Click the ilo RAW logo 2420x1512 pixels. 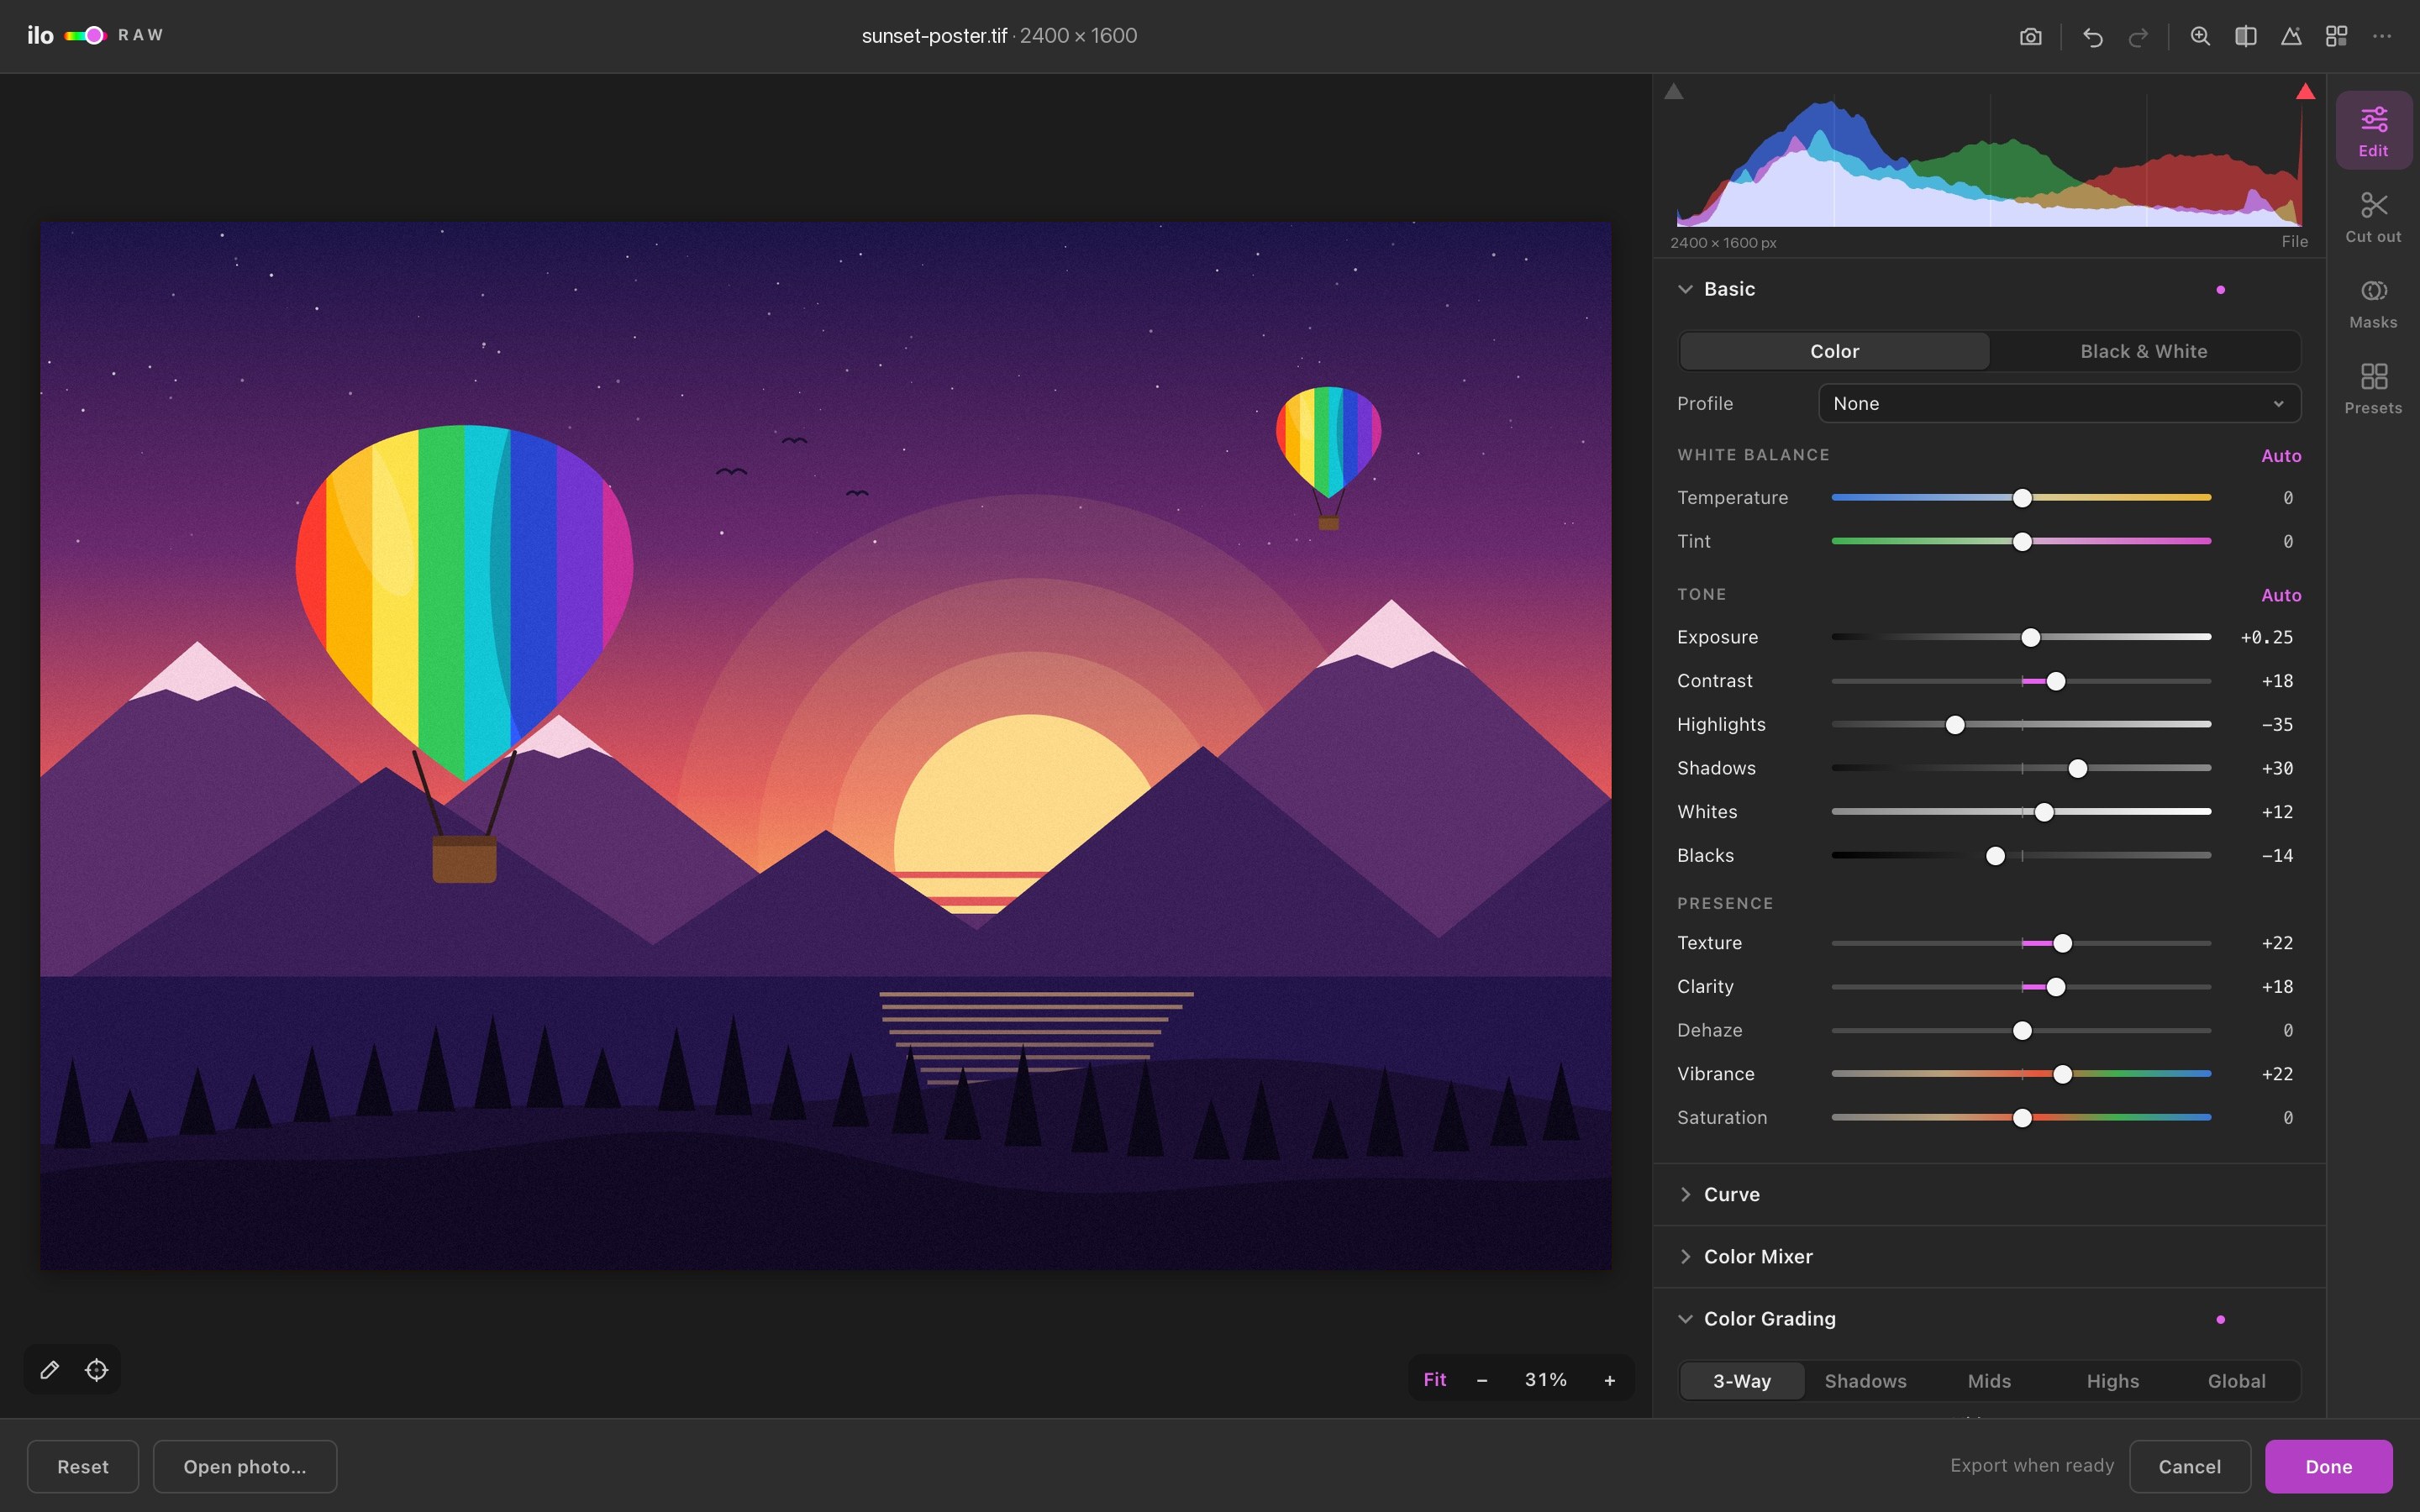(x=95, y=36)
